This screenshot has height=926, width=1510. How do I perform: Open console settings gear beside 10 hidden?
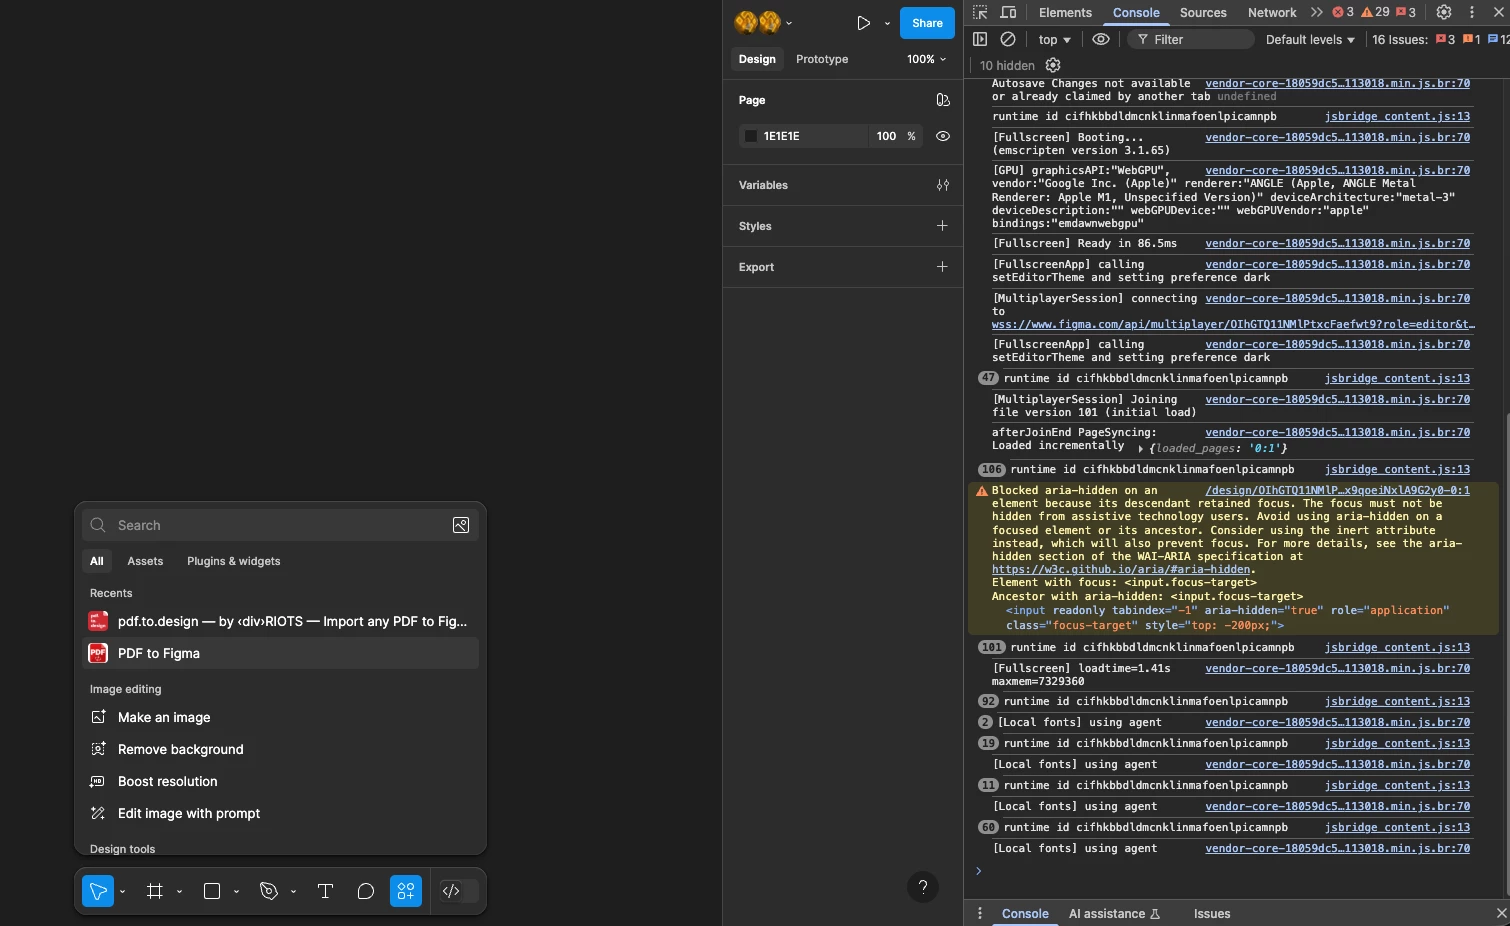1053,65
